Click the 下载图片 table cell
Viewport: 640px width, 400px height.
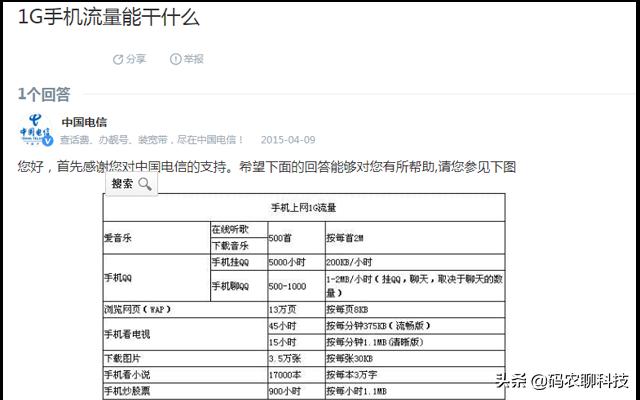[x=185, y=359]
